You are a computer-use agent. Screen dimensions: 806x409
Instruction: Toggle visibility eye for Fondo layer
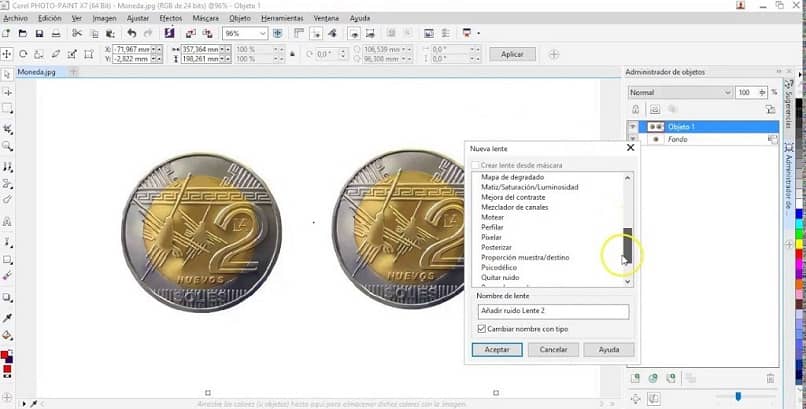633,139
